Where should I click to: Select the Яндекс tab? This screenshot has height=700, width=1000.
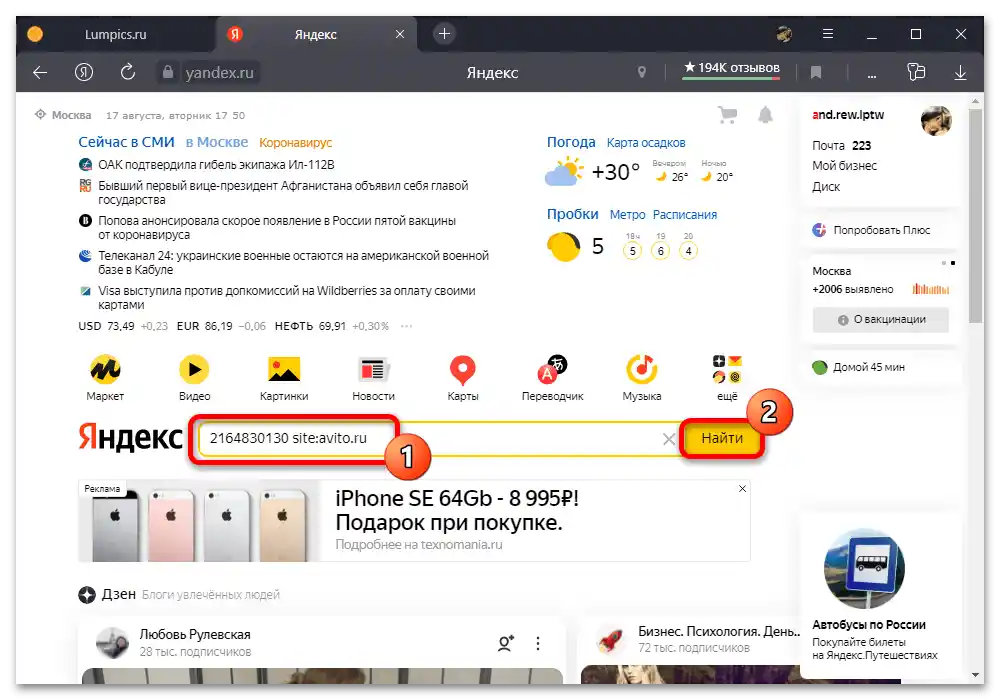pos(315,34)
